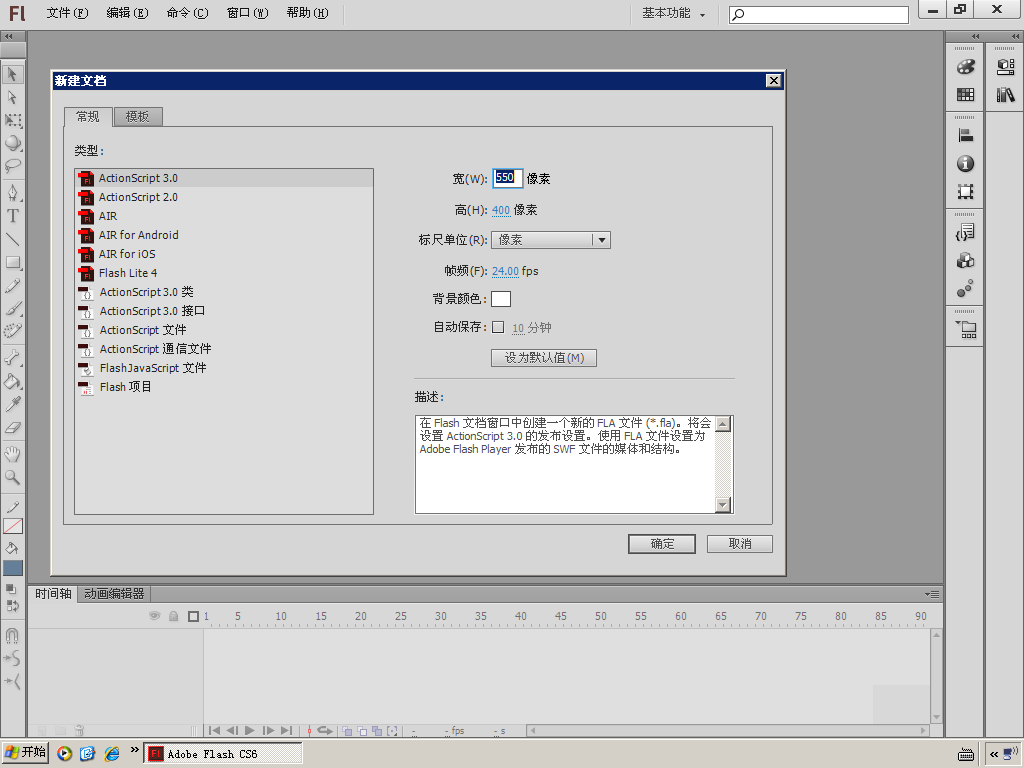Screen dimensions: 1024x768
Task: Expand the system tray arrows
Action: (994, 754)
